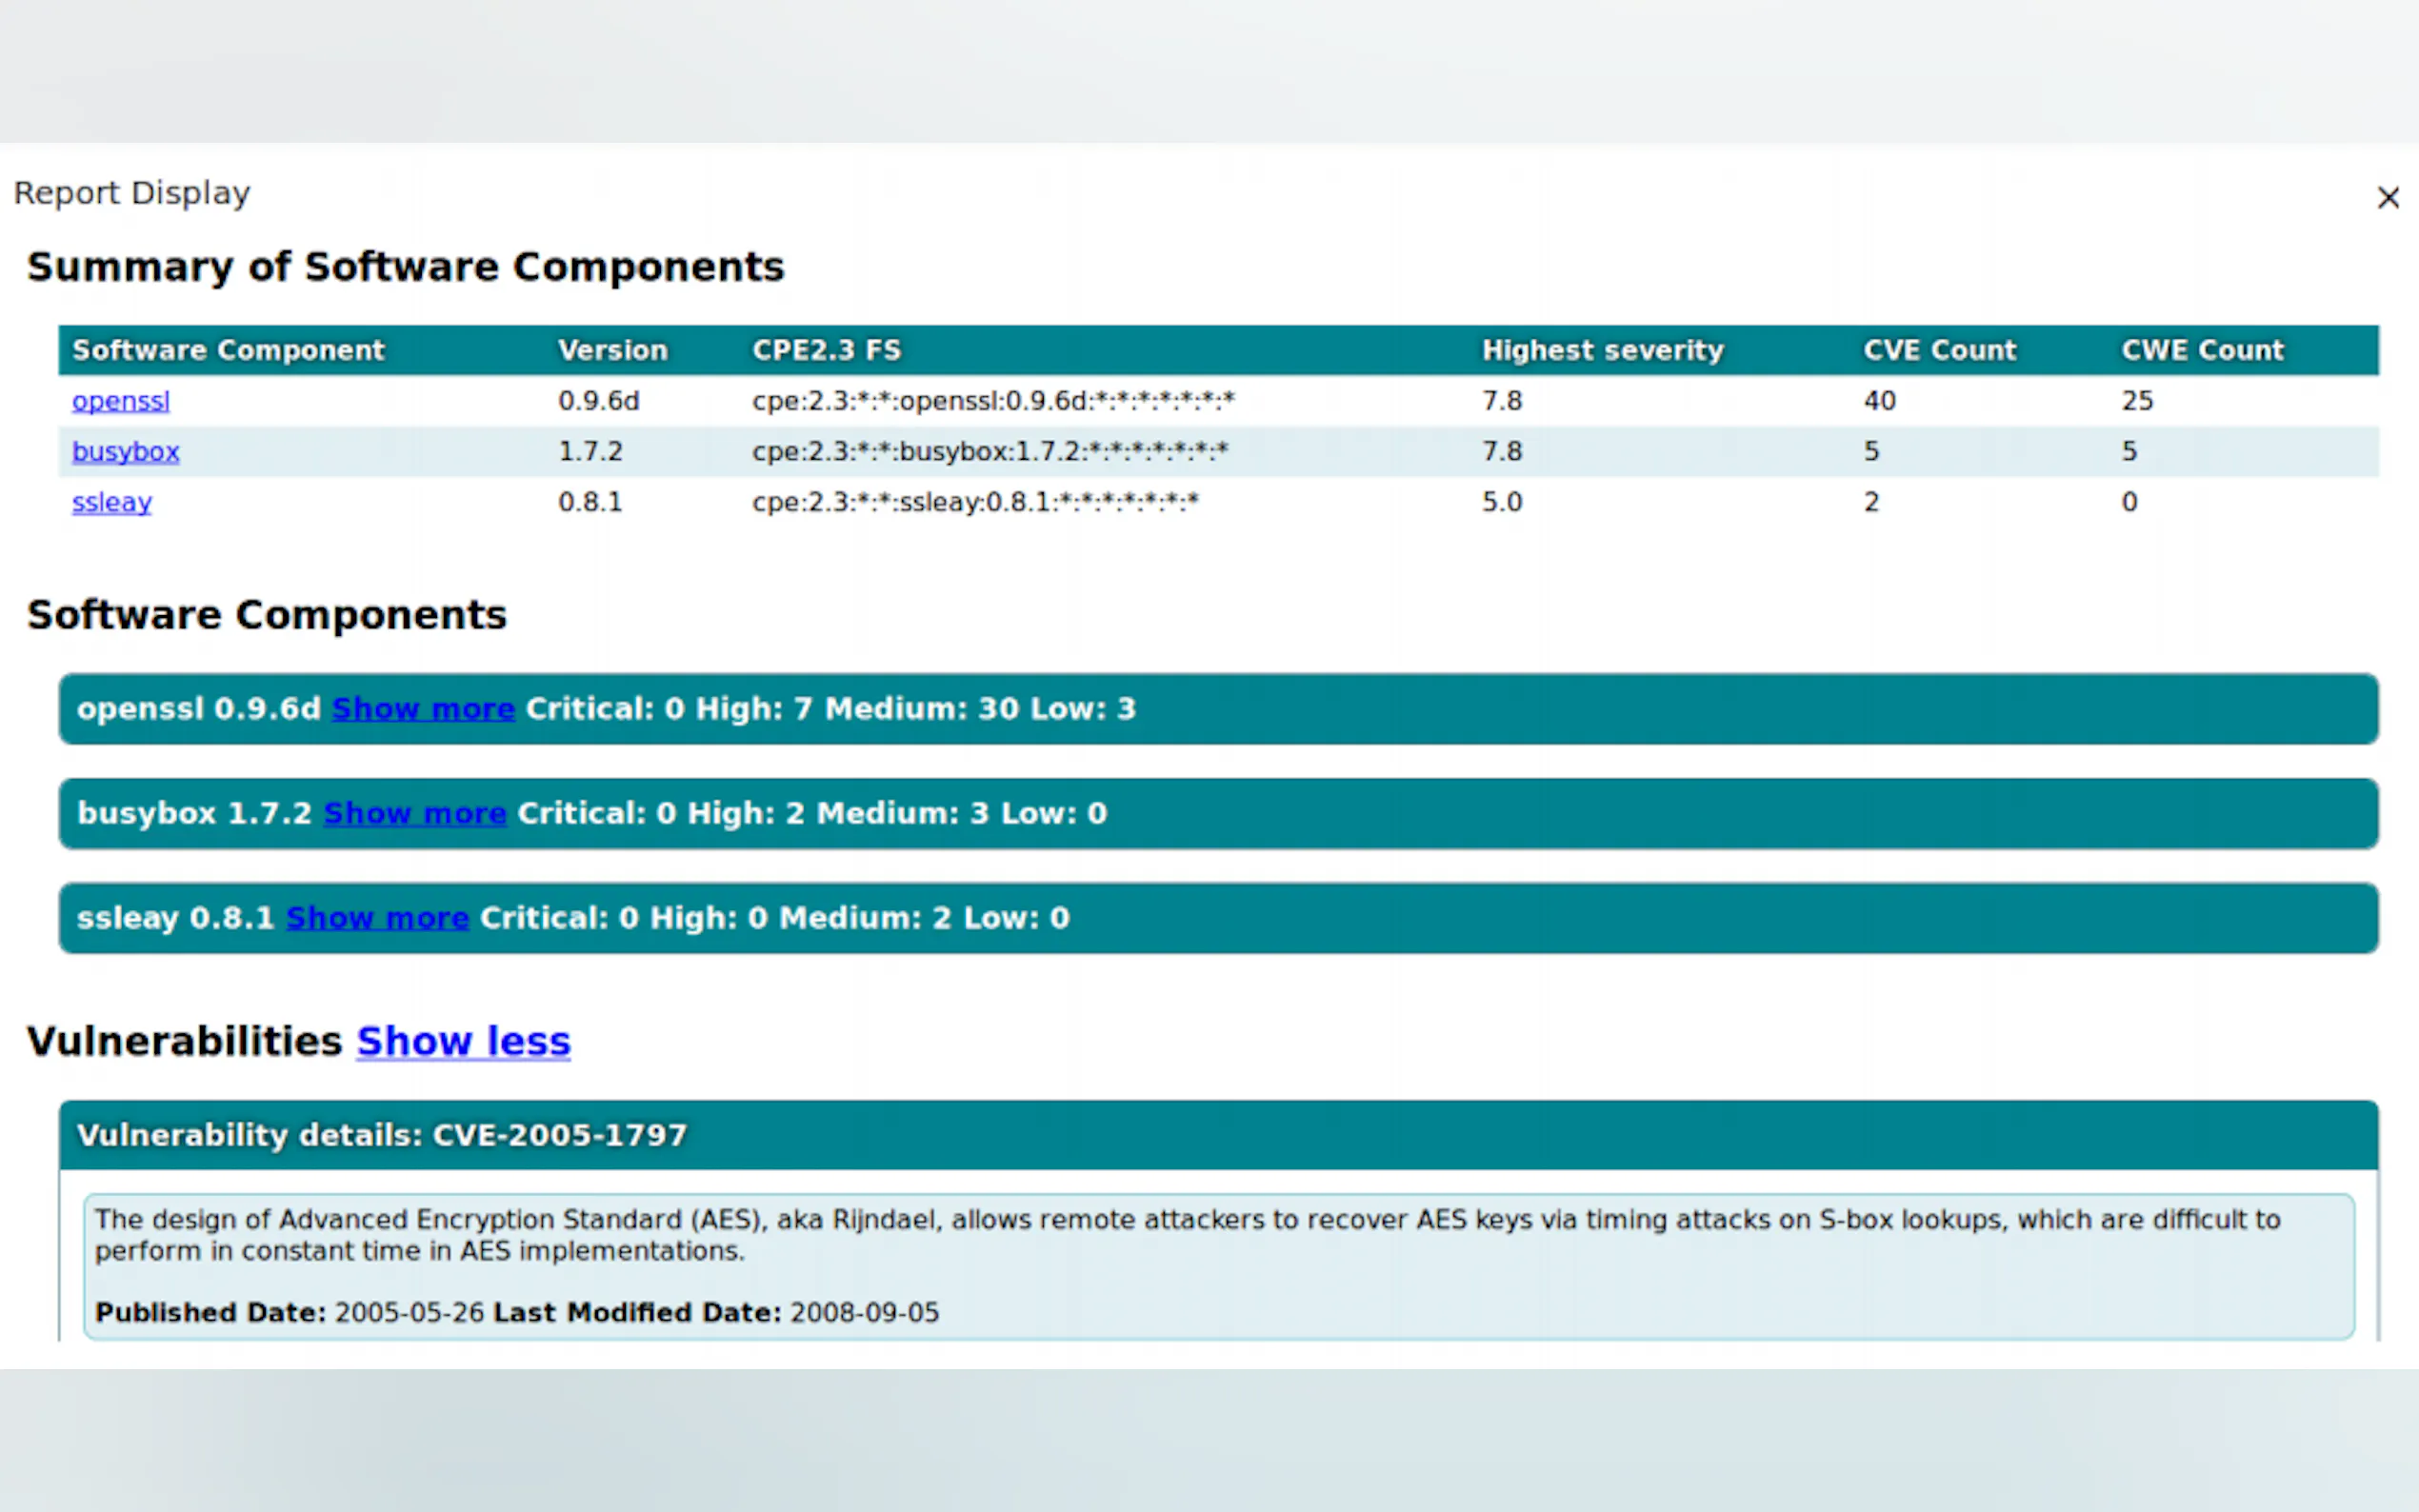The width and height of the screenshot is (2419, 1512).
Task: Select the openssl CPE string in the summary table
Action: click(994, 401)
